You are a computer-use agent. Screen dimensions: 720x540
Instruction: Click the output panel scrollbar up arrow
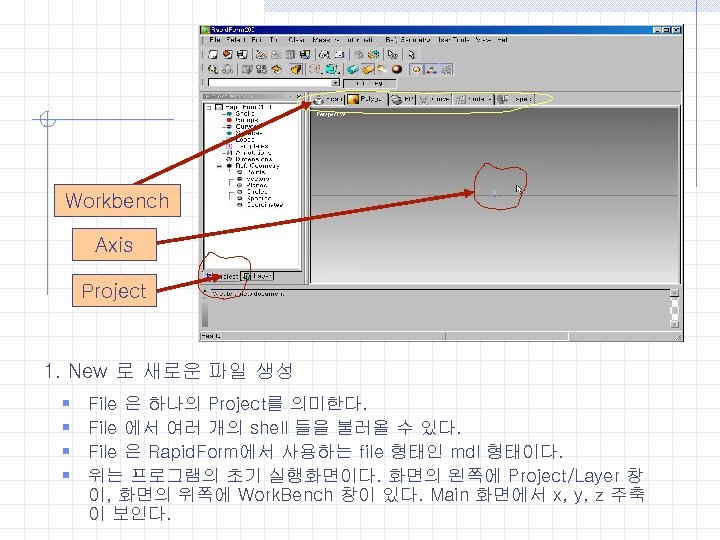click(x=674, y=293)
